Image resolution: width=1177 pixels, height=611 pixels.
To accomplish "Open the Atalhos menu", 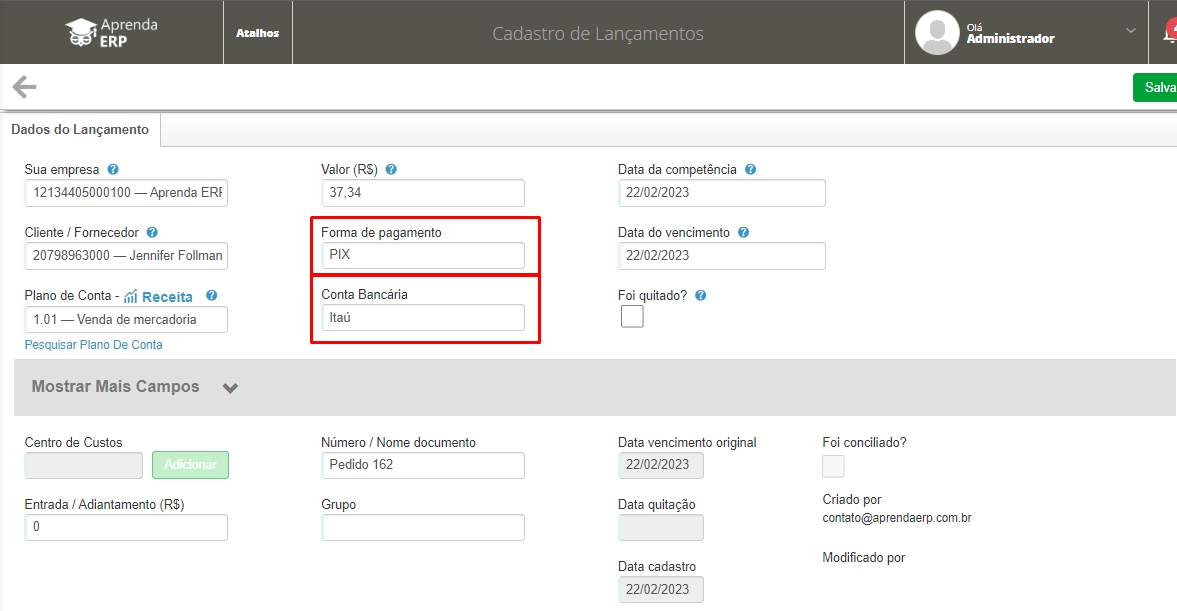I will 257,33.
